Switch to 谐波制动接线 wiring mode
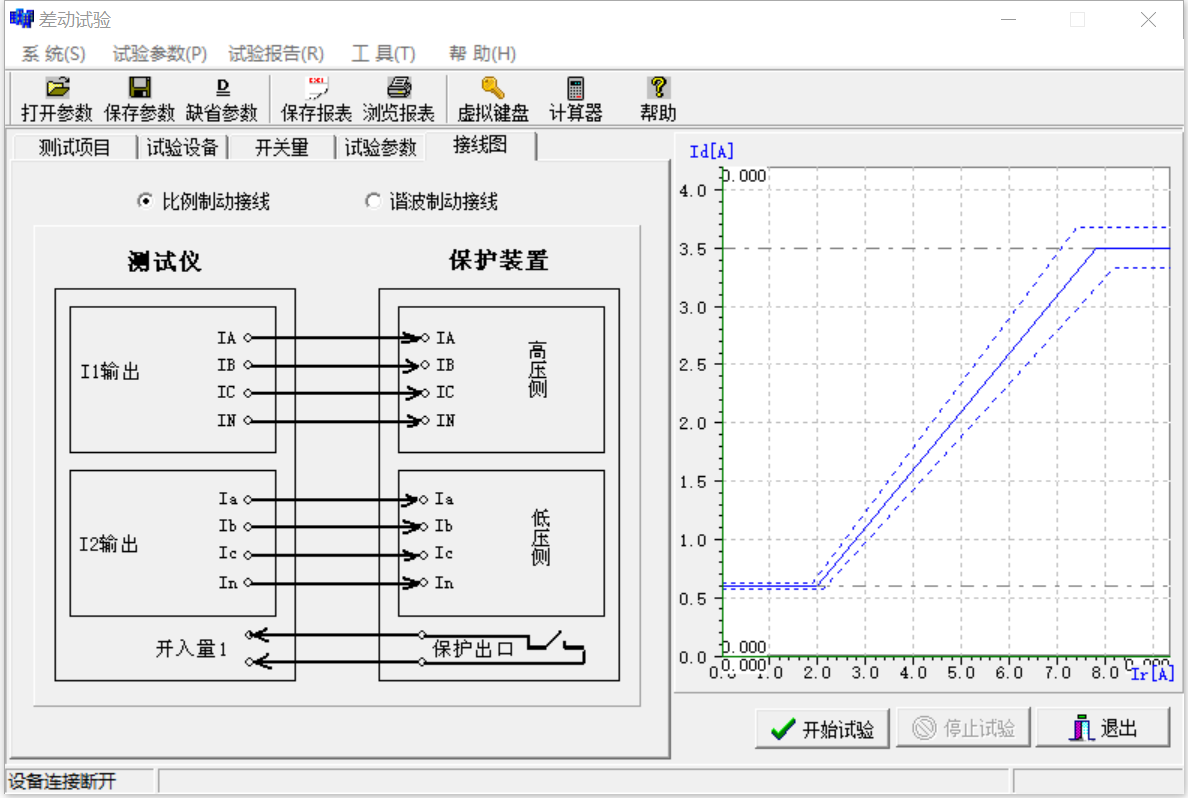The height and width of the screenshot is (798, 1188). (372, 200)
